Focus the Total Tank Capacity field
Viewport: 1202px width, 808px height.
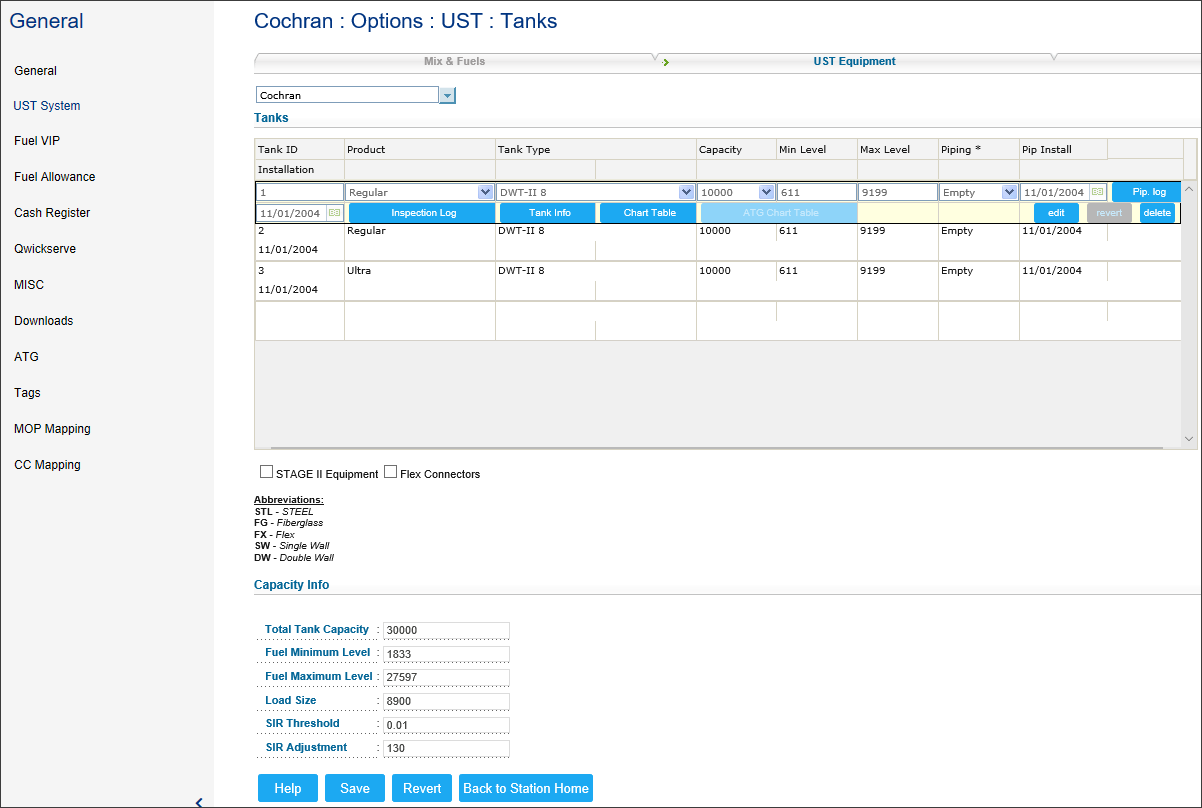446,630
